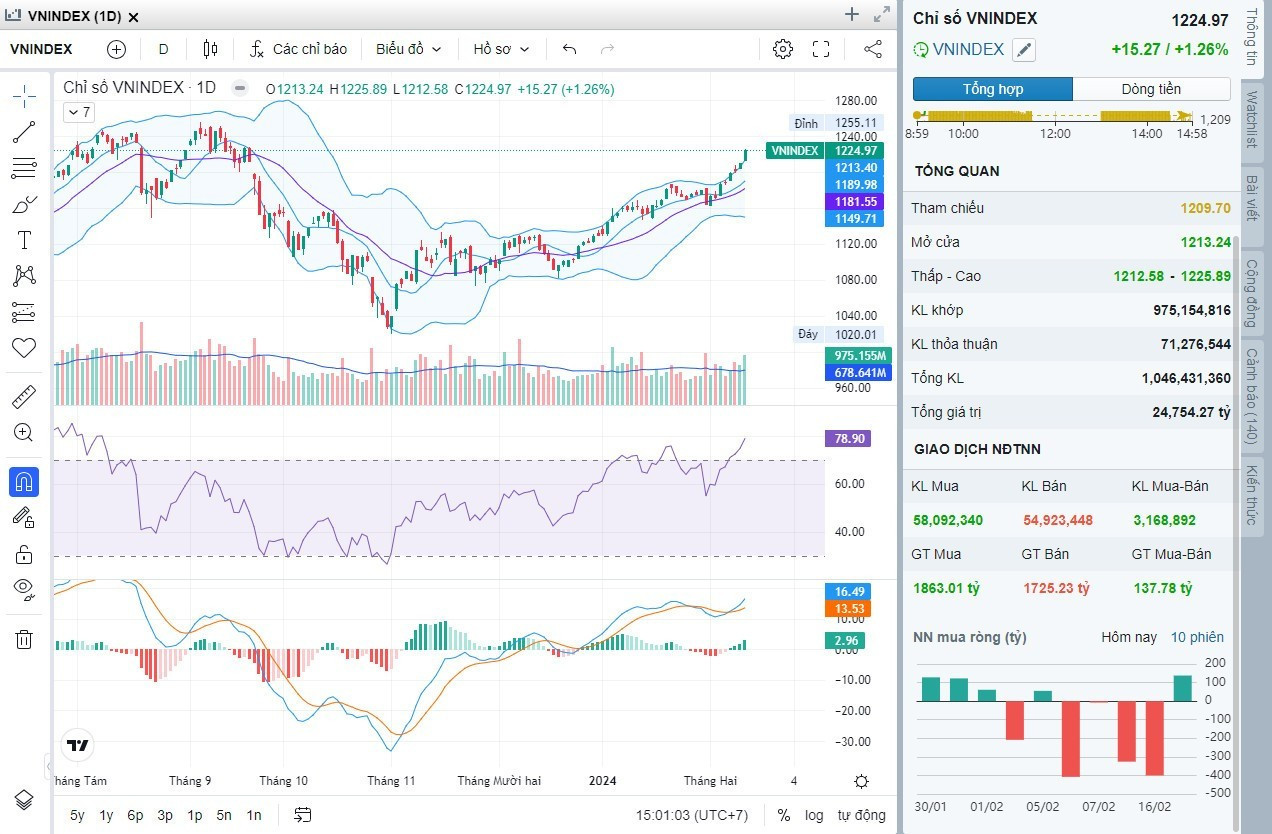
Task: Enter fullscreen mode on the chart
Action: pyautogui.click(x=821, y=49)
